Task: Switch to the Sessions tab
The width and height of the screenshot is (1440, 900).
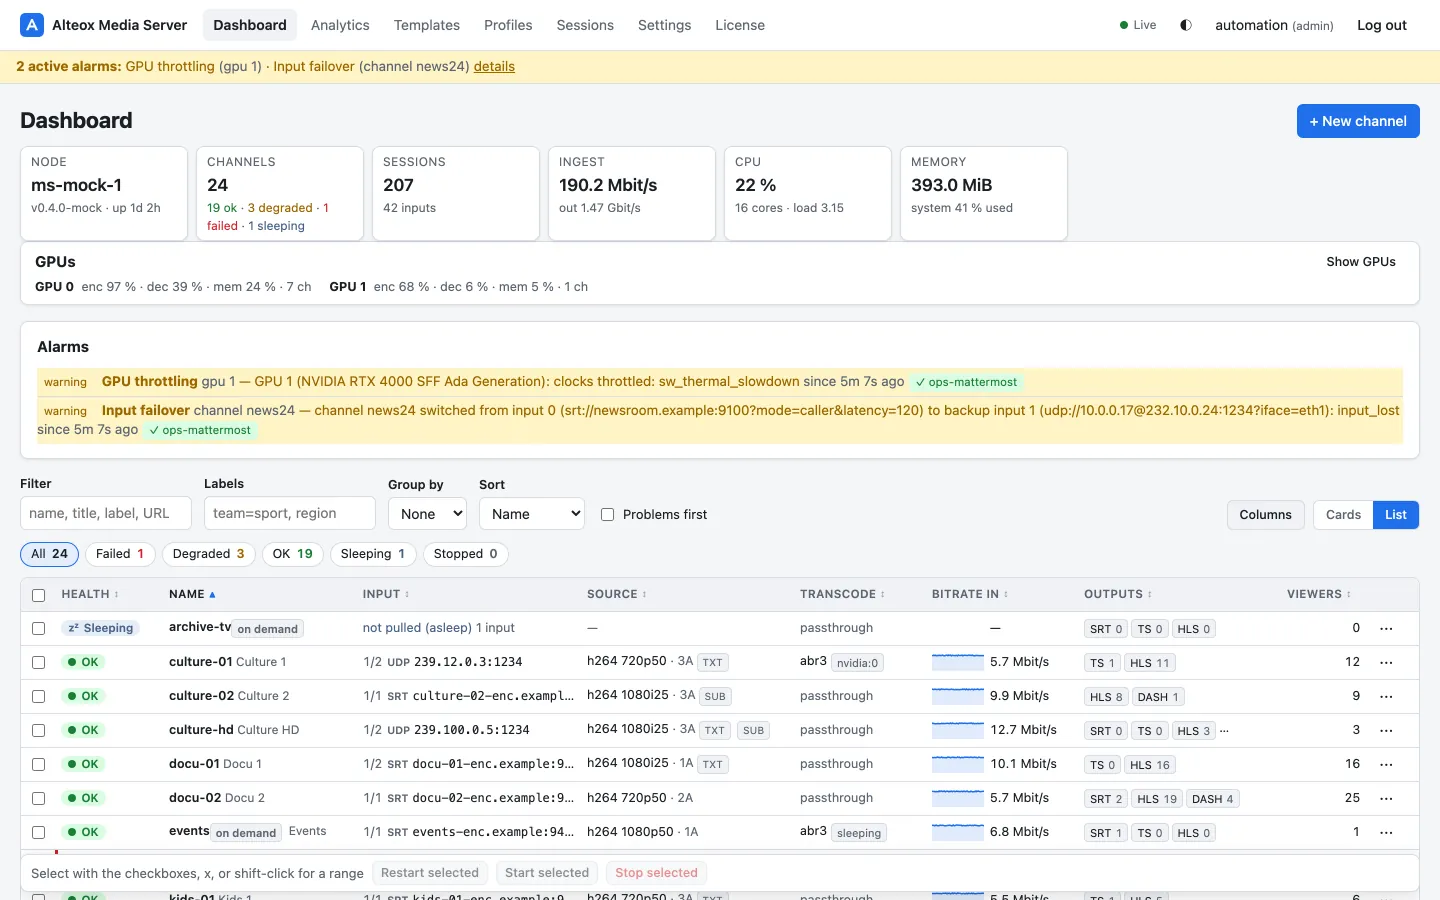Action: 585,25
